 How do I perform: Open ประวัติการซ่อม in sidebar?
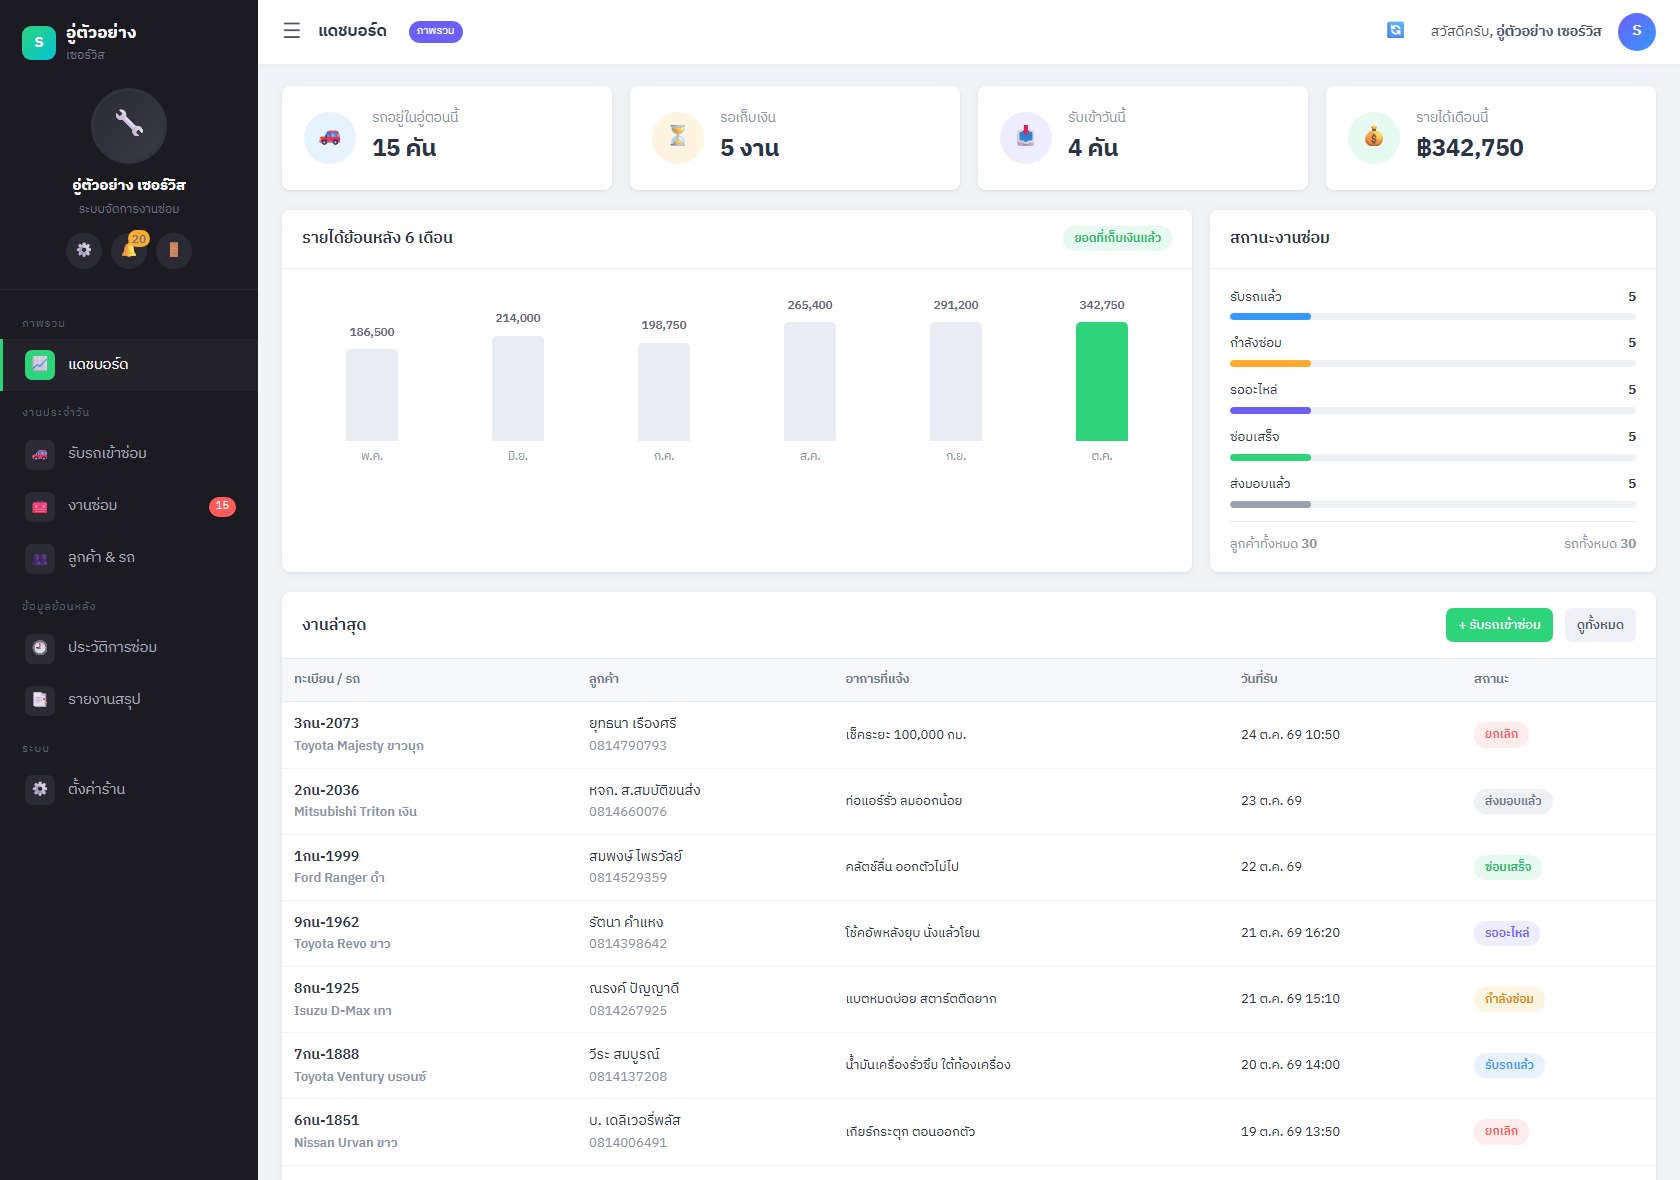point(129,648)
